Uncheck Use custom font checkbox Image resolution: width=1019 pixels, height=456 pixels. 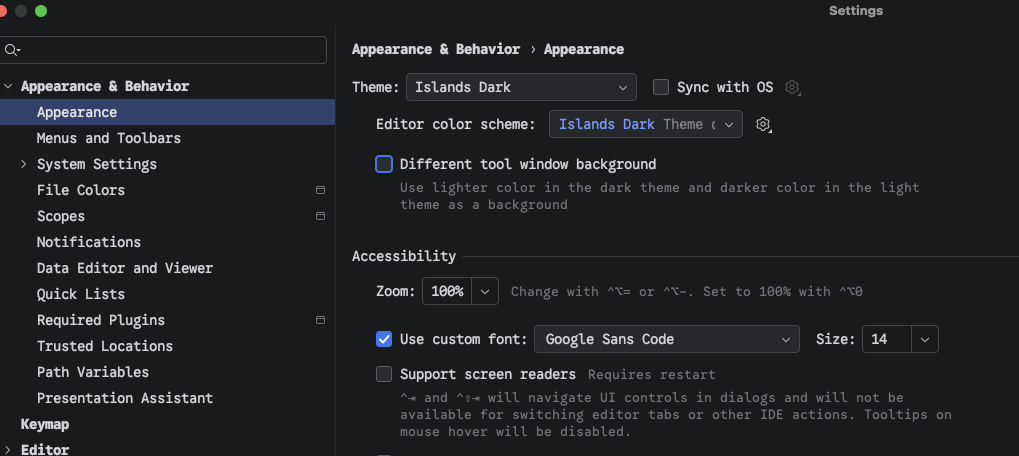coord(384,339)
